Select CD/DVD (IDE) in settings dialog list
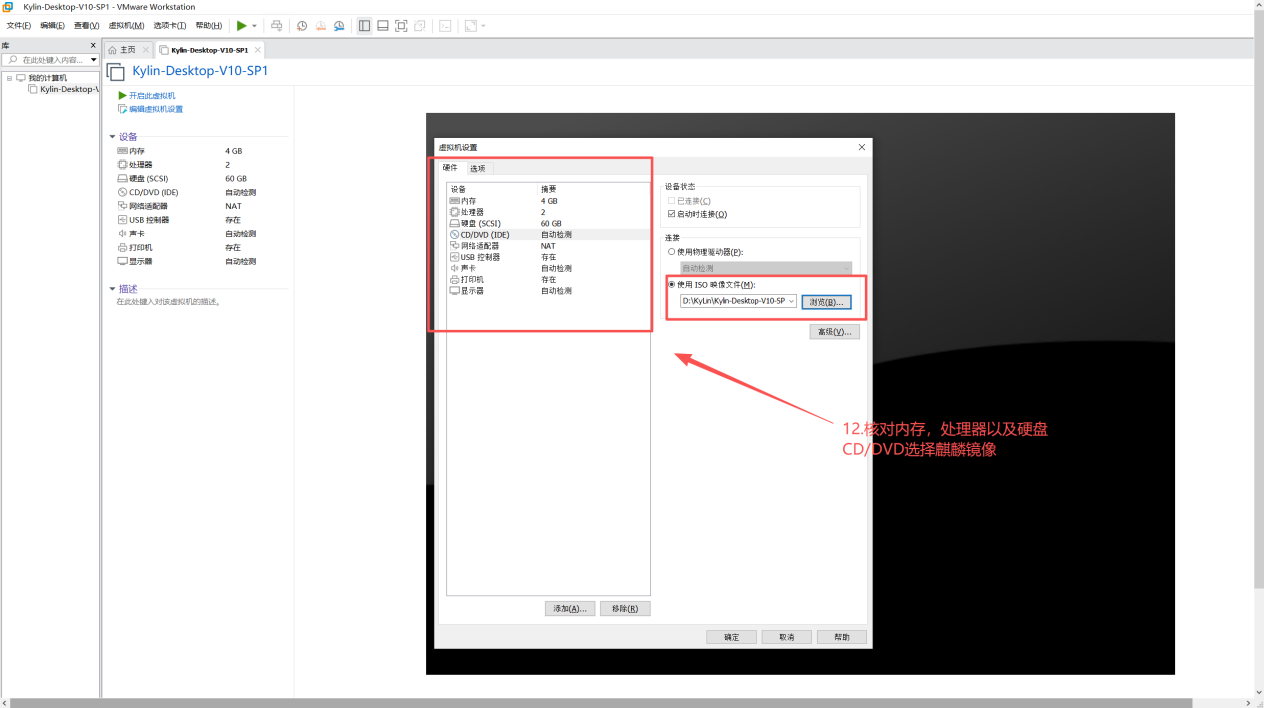1264x708 pixels. 548,234
